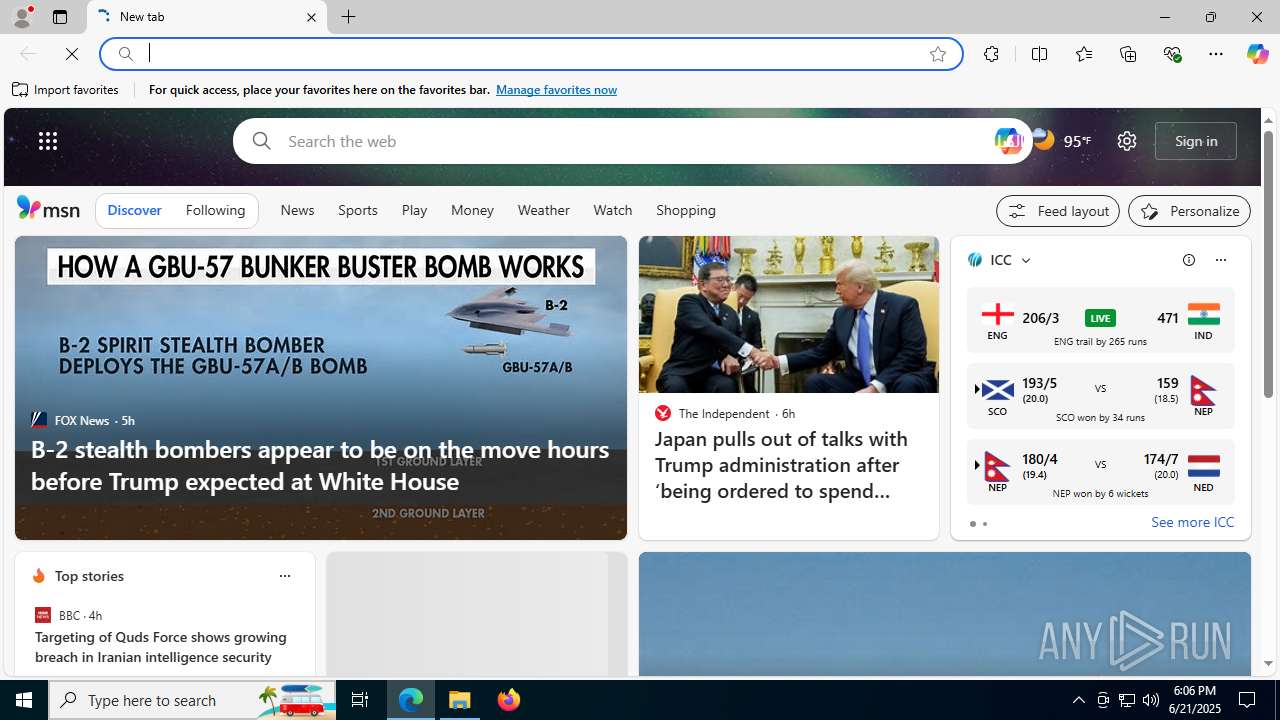Open a new browser tab with the plus button
The image size is (1280, 720).
coord(348,17)
